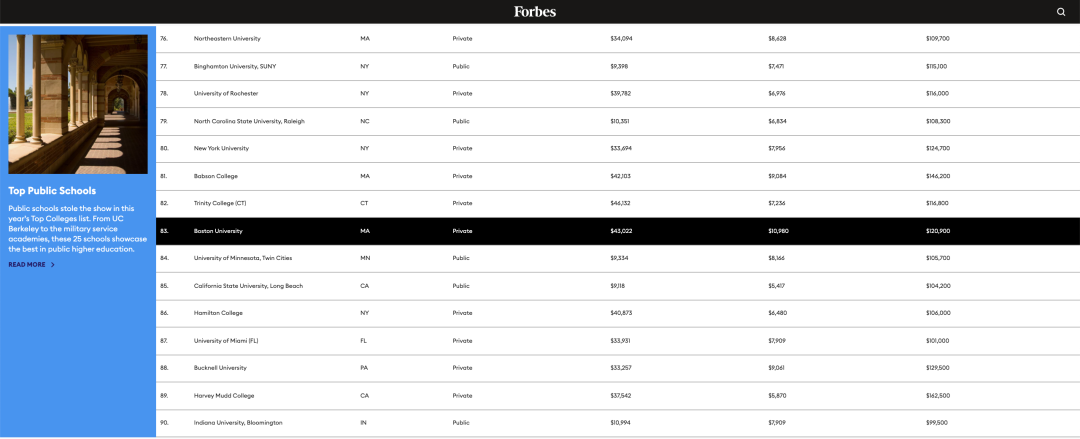
Task: Open University of Miami (FL) entry
Action: click(x=226, y=340)
